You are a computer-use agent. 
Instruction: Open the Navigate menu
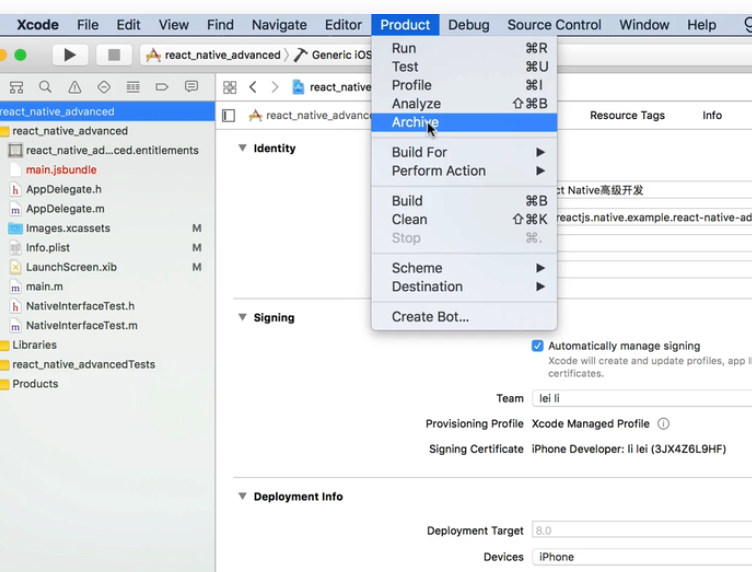click(279, 25)
